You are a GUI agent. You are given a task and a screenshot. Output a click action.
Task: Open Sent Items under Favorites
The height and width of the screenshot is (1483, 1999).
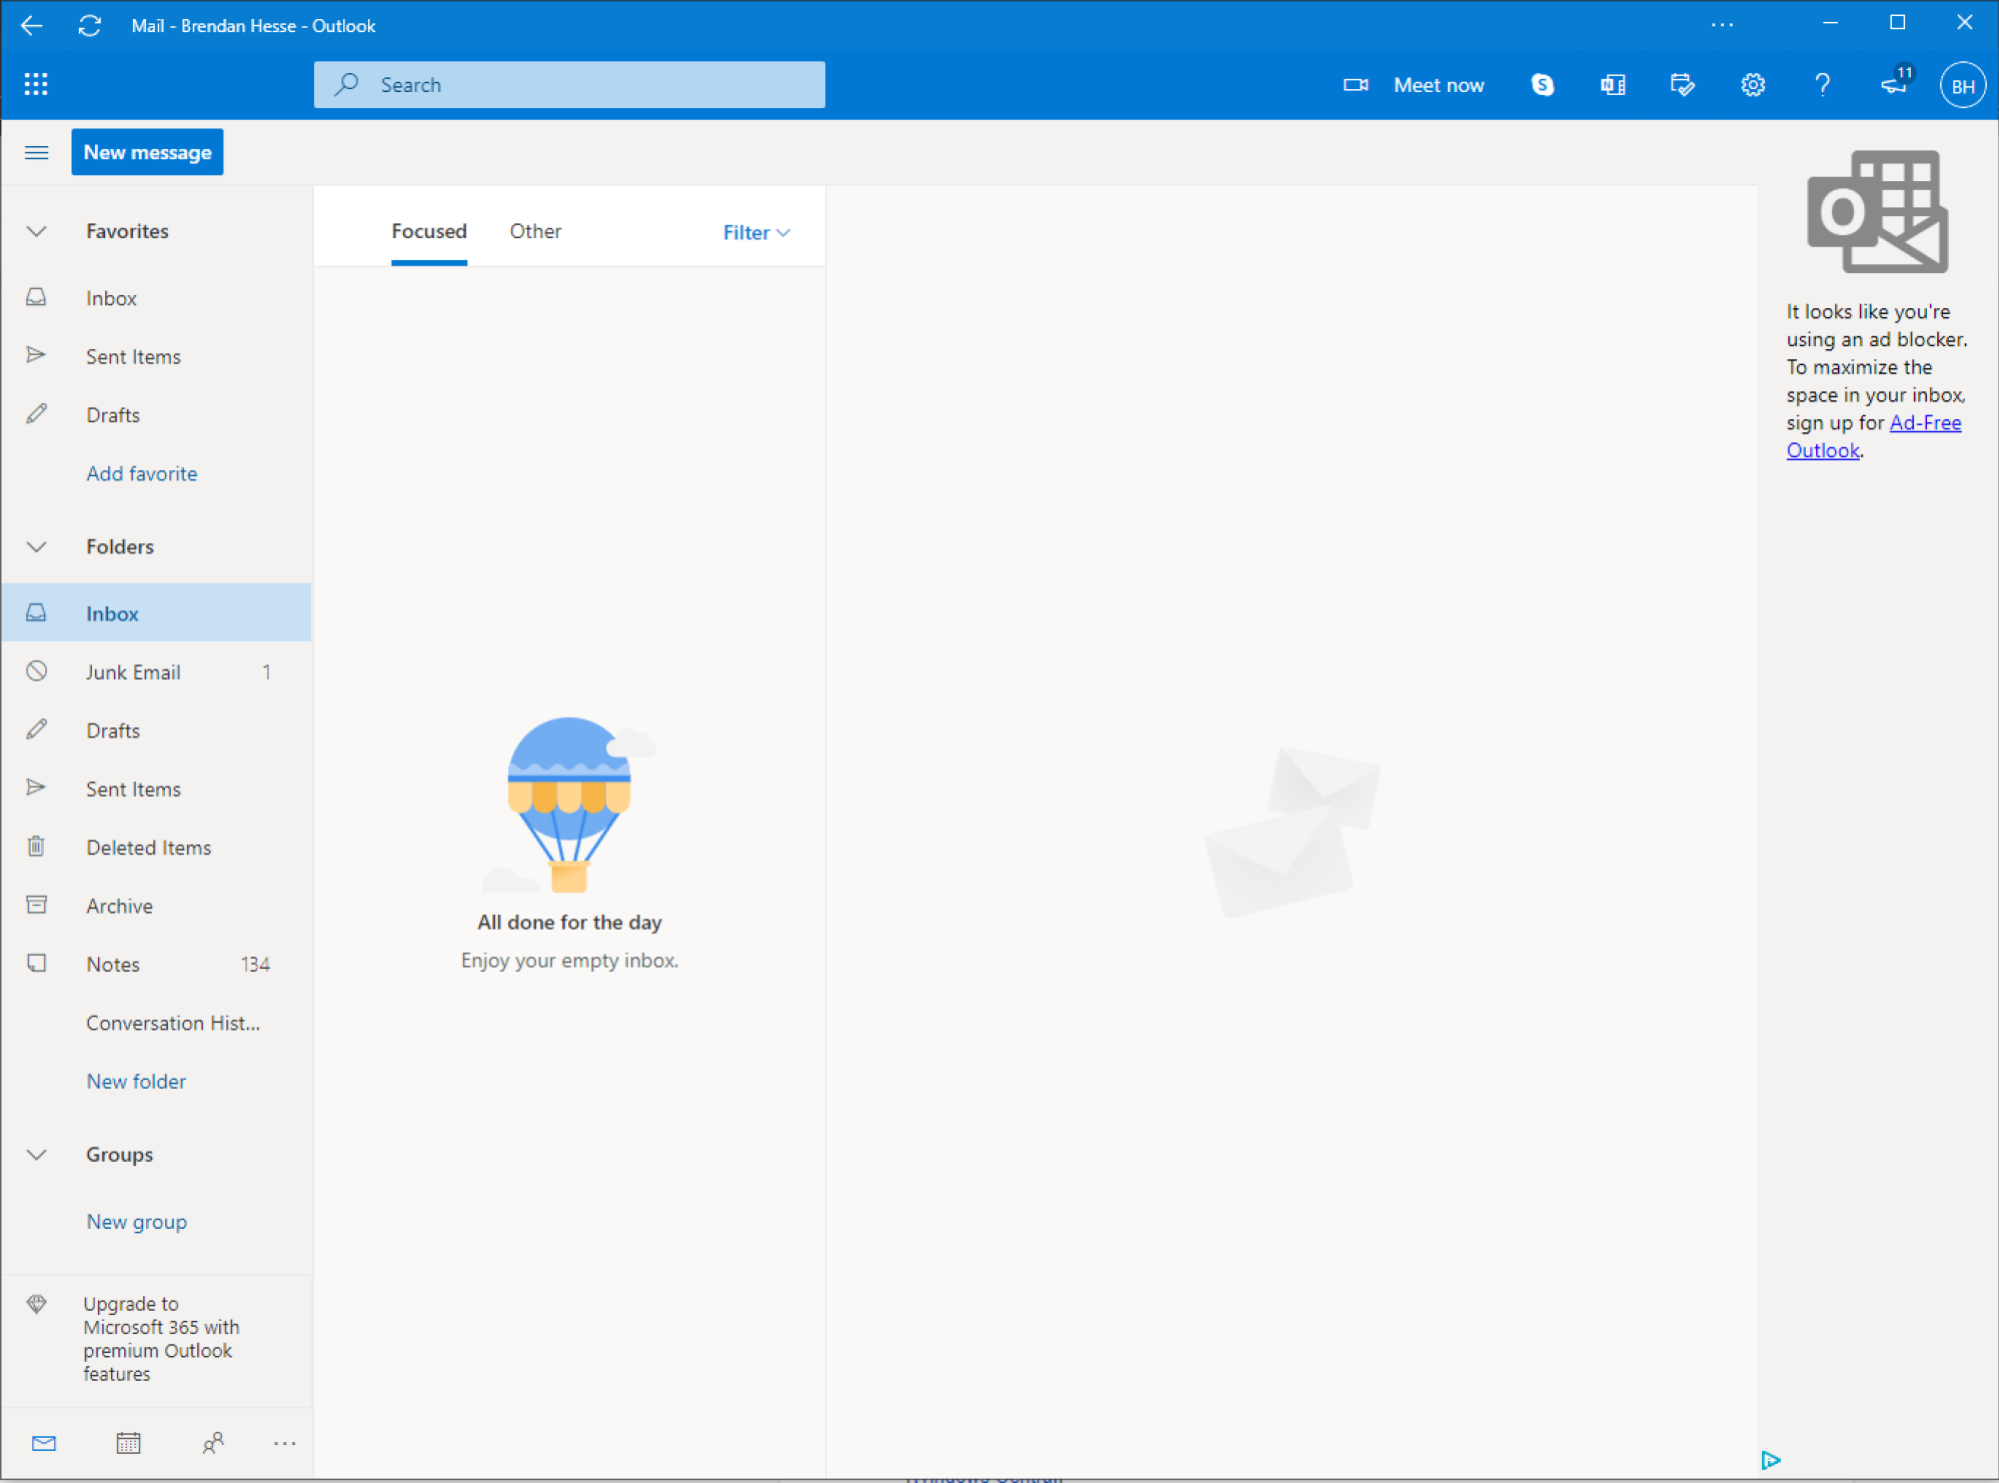[157, 356]
